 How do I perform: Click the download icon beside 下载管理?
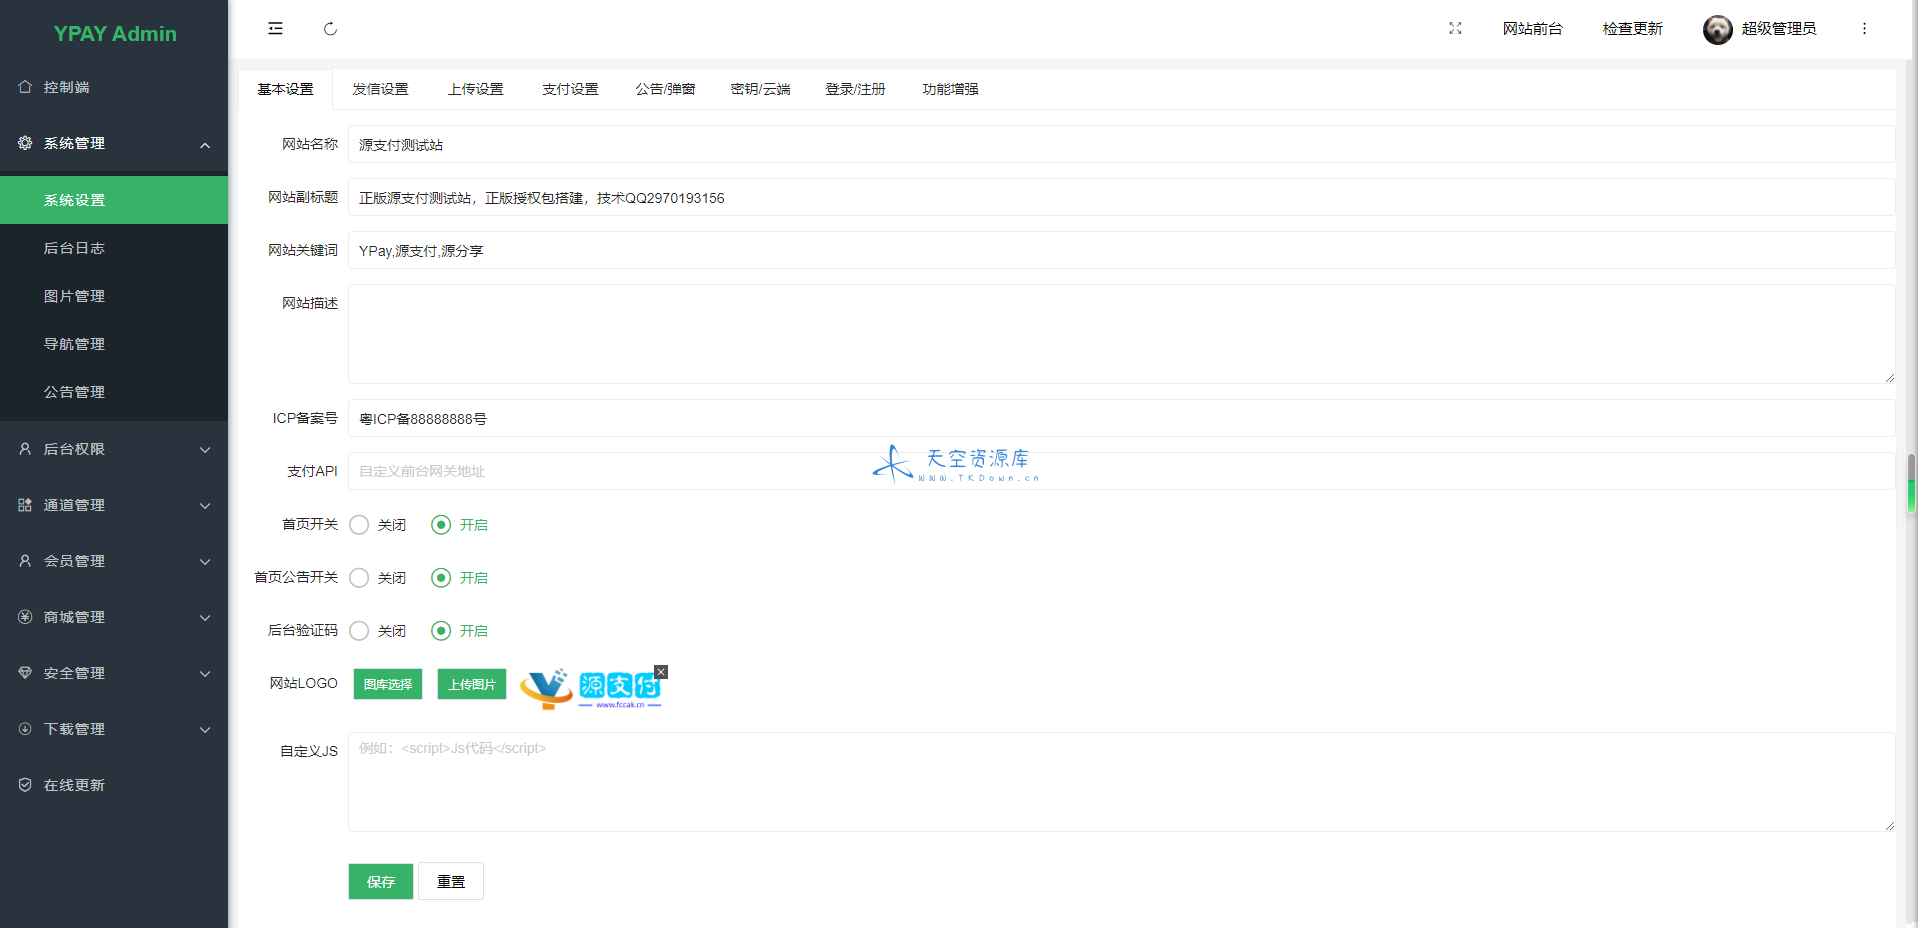tap(25, 729)
